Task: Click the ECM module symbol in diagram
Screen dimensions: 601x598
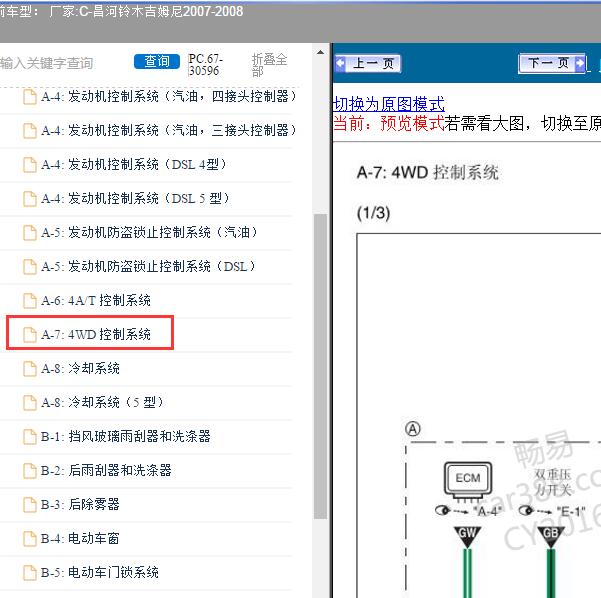Action: click(468, 481)
